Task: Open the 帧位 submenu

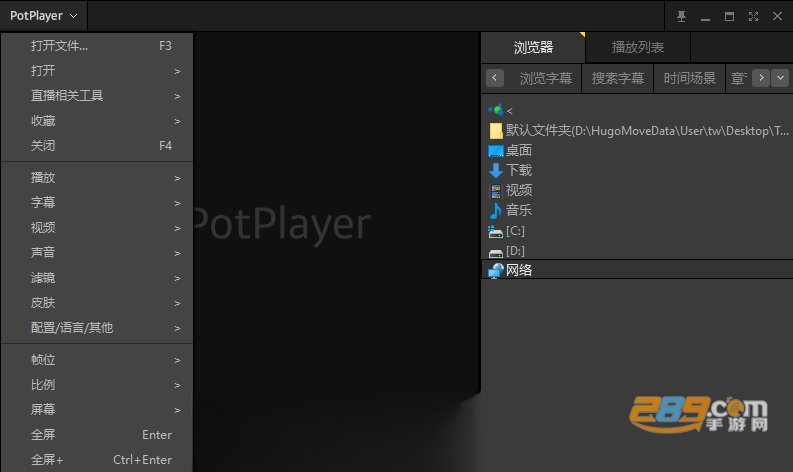Action: click(x=97, y=360)
